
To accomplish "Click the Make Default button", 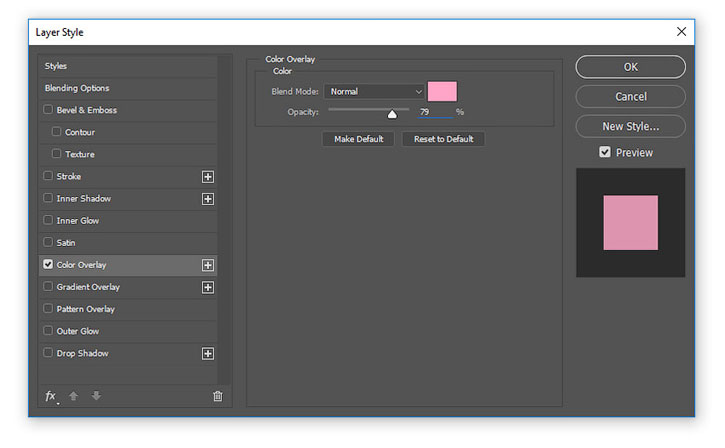I will pos(358,139).
